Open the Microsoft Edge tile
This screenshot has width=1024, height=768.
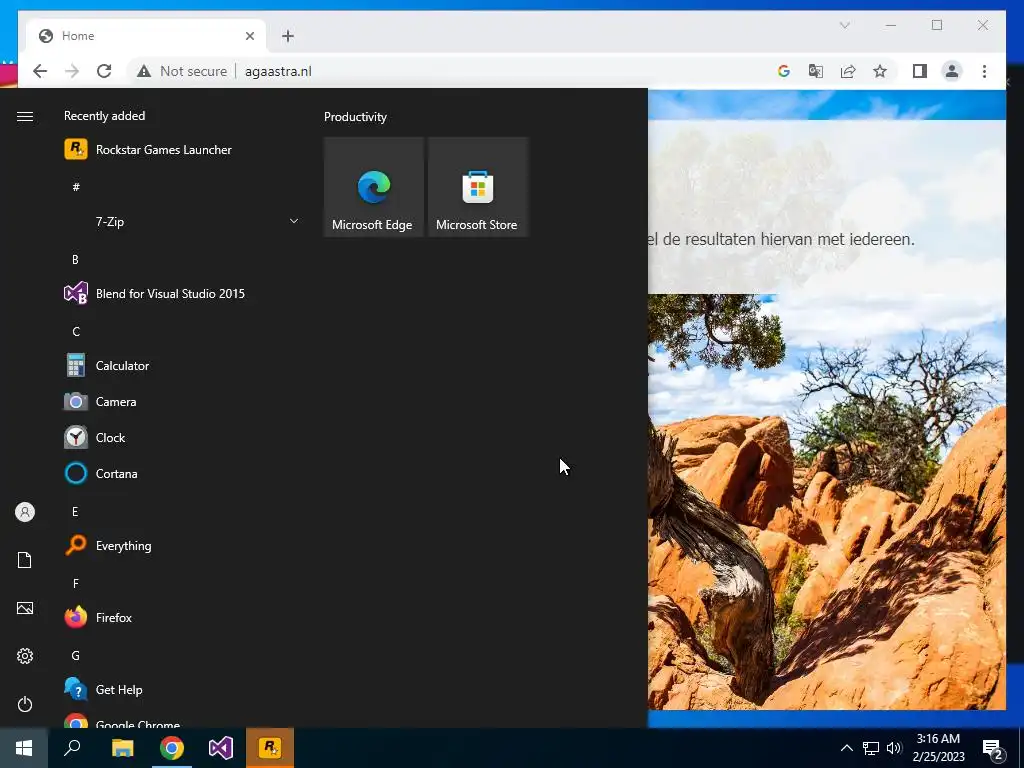coord(374,187)
